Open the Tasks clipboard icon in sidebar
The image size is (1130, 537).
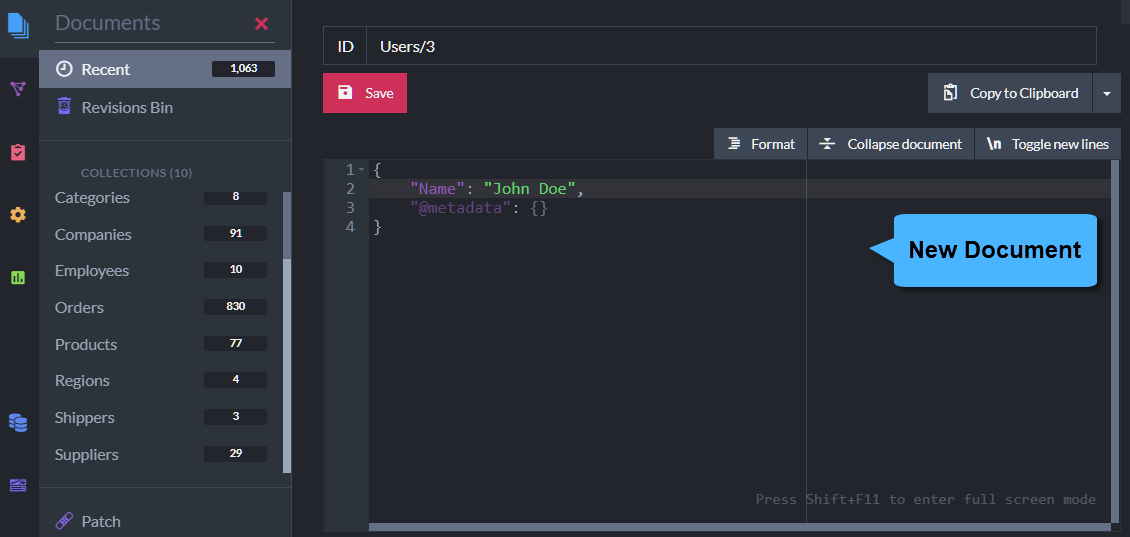click(x=18, y=152)
